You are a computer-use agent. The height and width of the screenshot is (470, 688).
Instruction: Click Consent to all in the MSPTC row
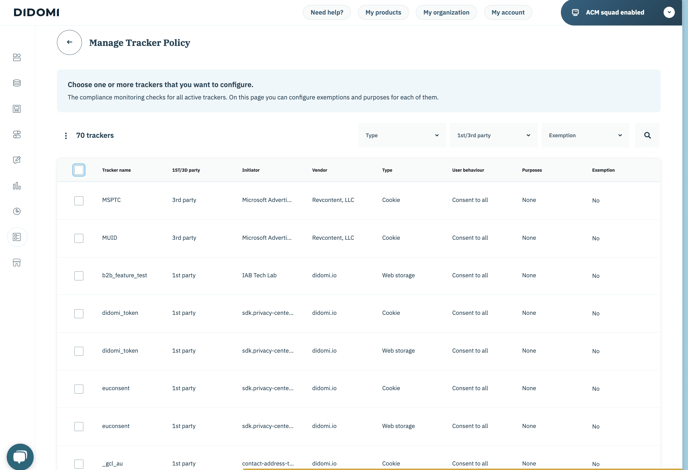point(470,200)
